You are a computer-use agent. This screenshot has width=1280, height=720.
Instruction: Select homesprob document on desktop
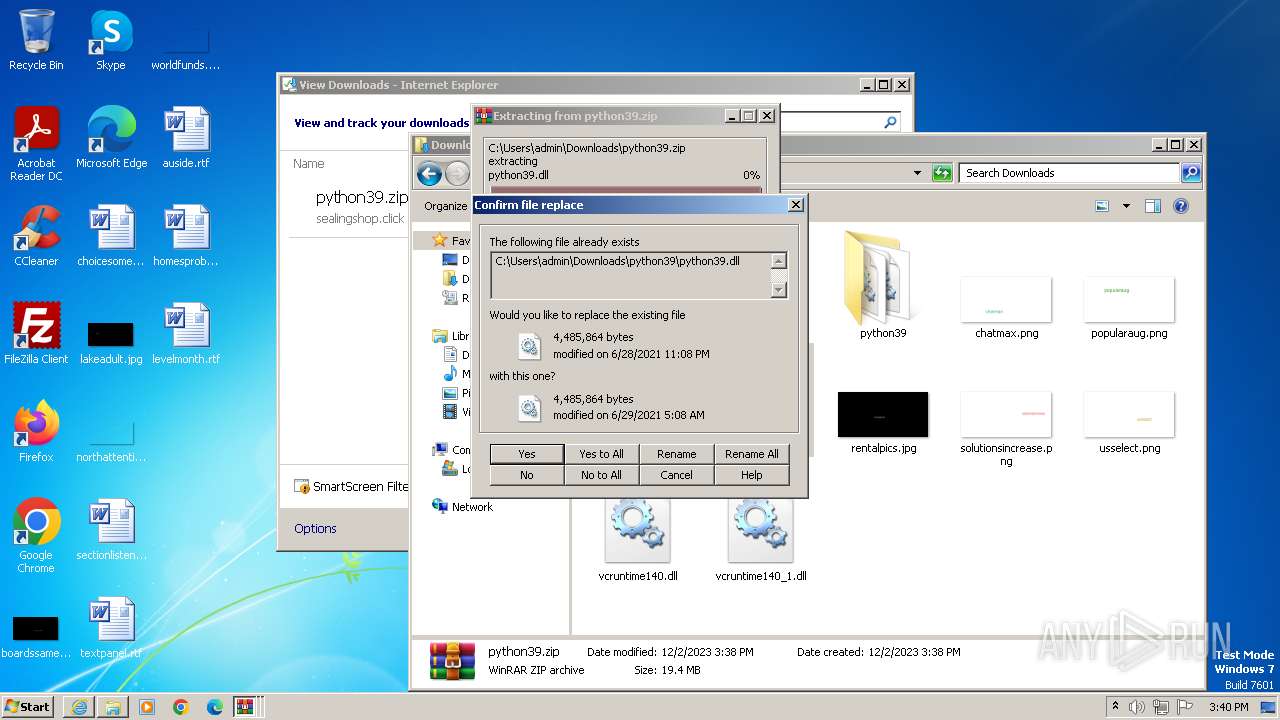tap(186, 236)
